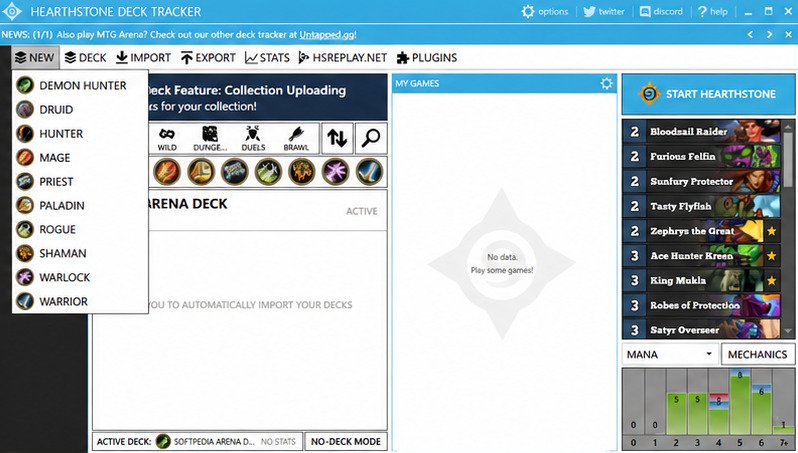Open the PLUGINS menu
The height and width of the screenshot is (453, 798).
click(426, 58)
